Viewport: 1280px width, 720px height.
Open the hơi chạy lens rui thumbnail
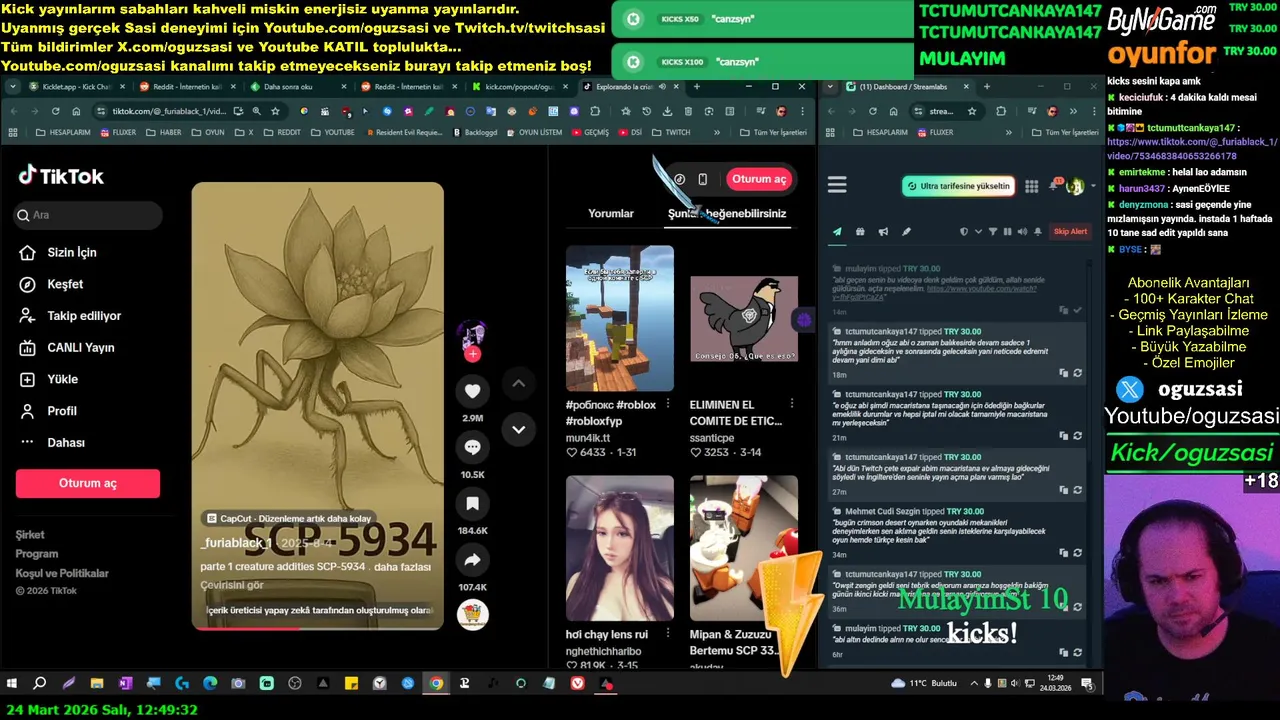tap(620, 548)
